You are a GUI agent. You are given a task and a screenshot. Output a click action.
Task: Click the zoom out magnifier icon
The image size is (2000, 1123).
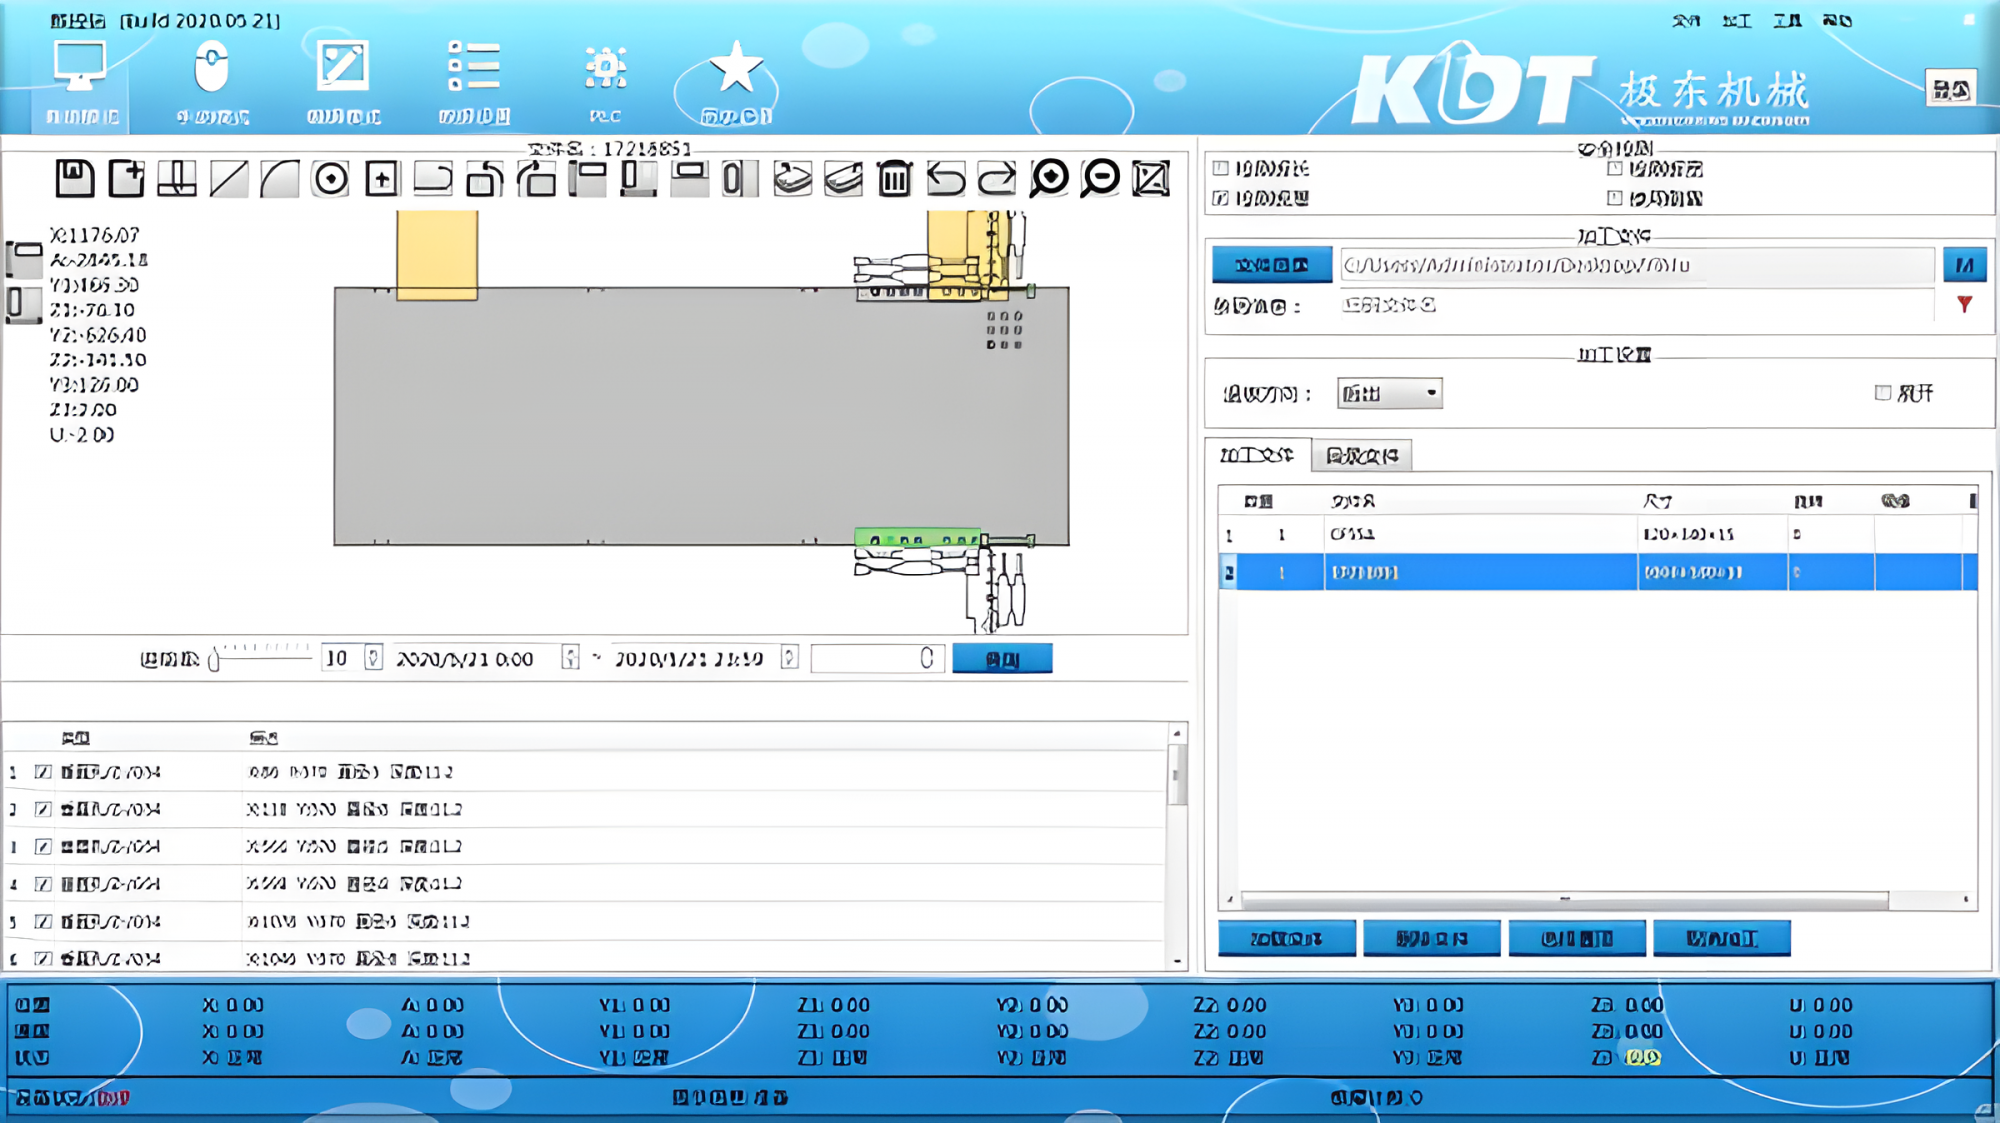coord(1100,178)
